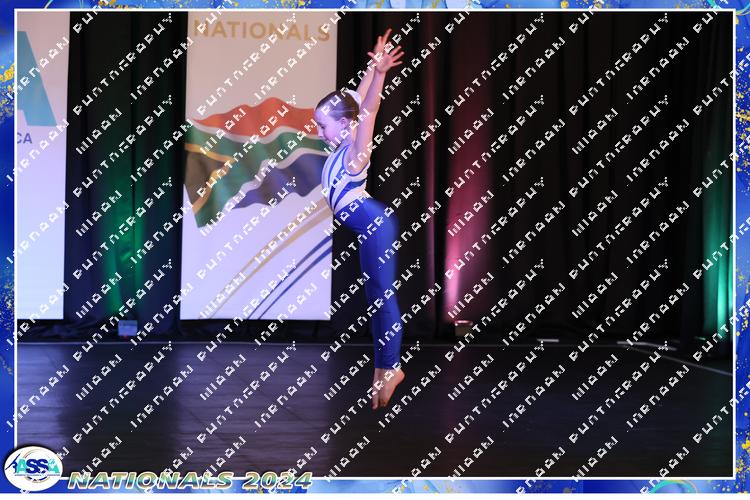This screenshot has height=500, width=750.
Task: Click the ASSA logo badge
Action: 33,468
